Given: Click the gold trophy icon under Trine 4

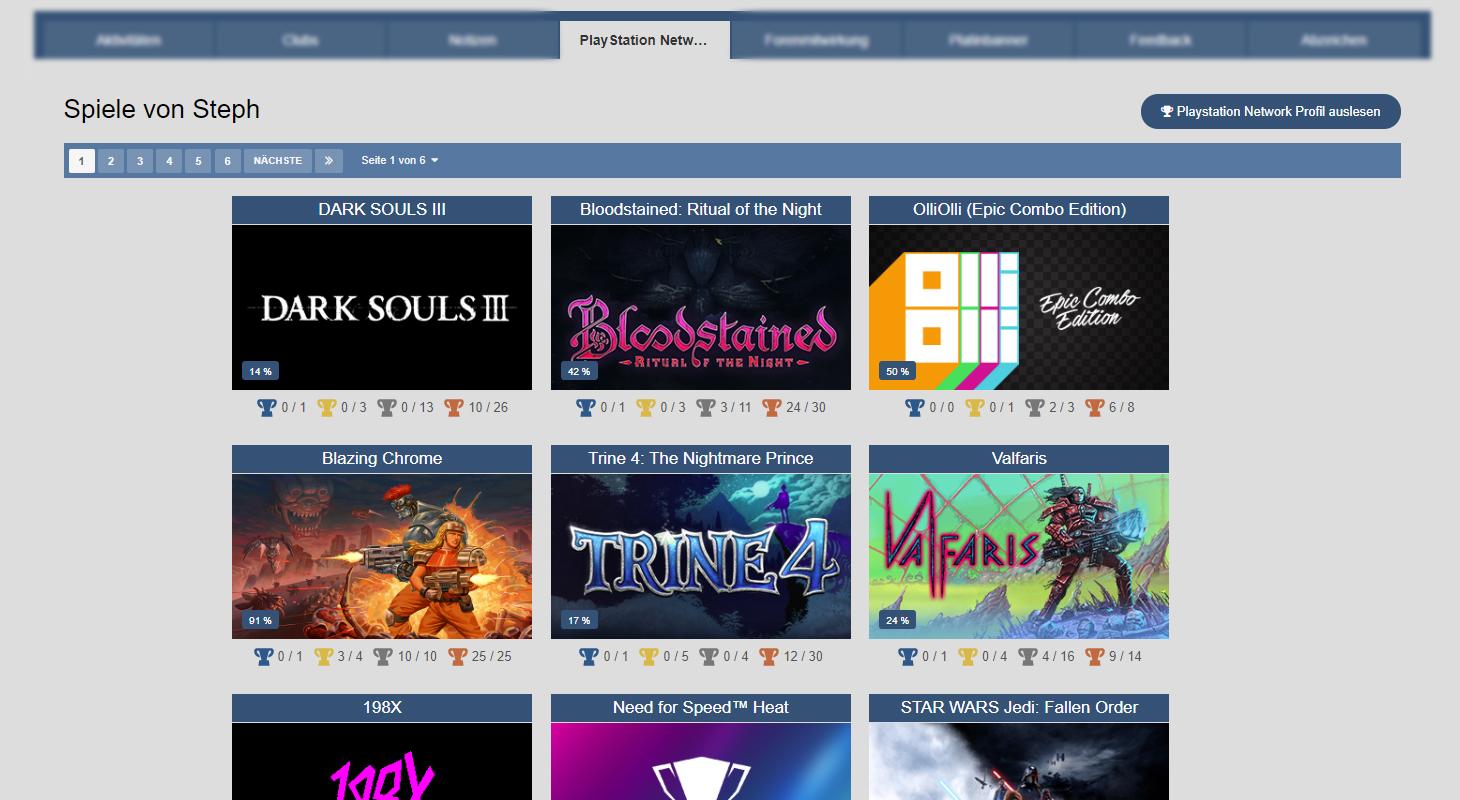Looking at the screenshot, I should coord(648,656).
